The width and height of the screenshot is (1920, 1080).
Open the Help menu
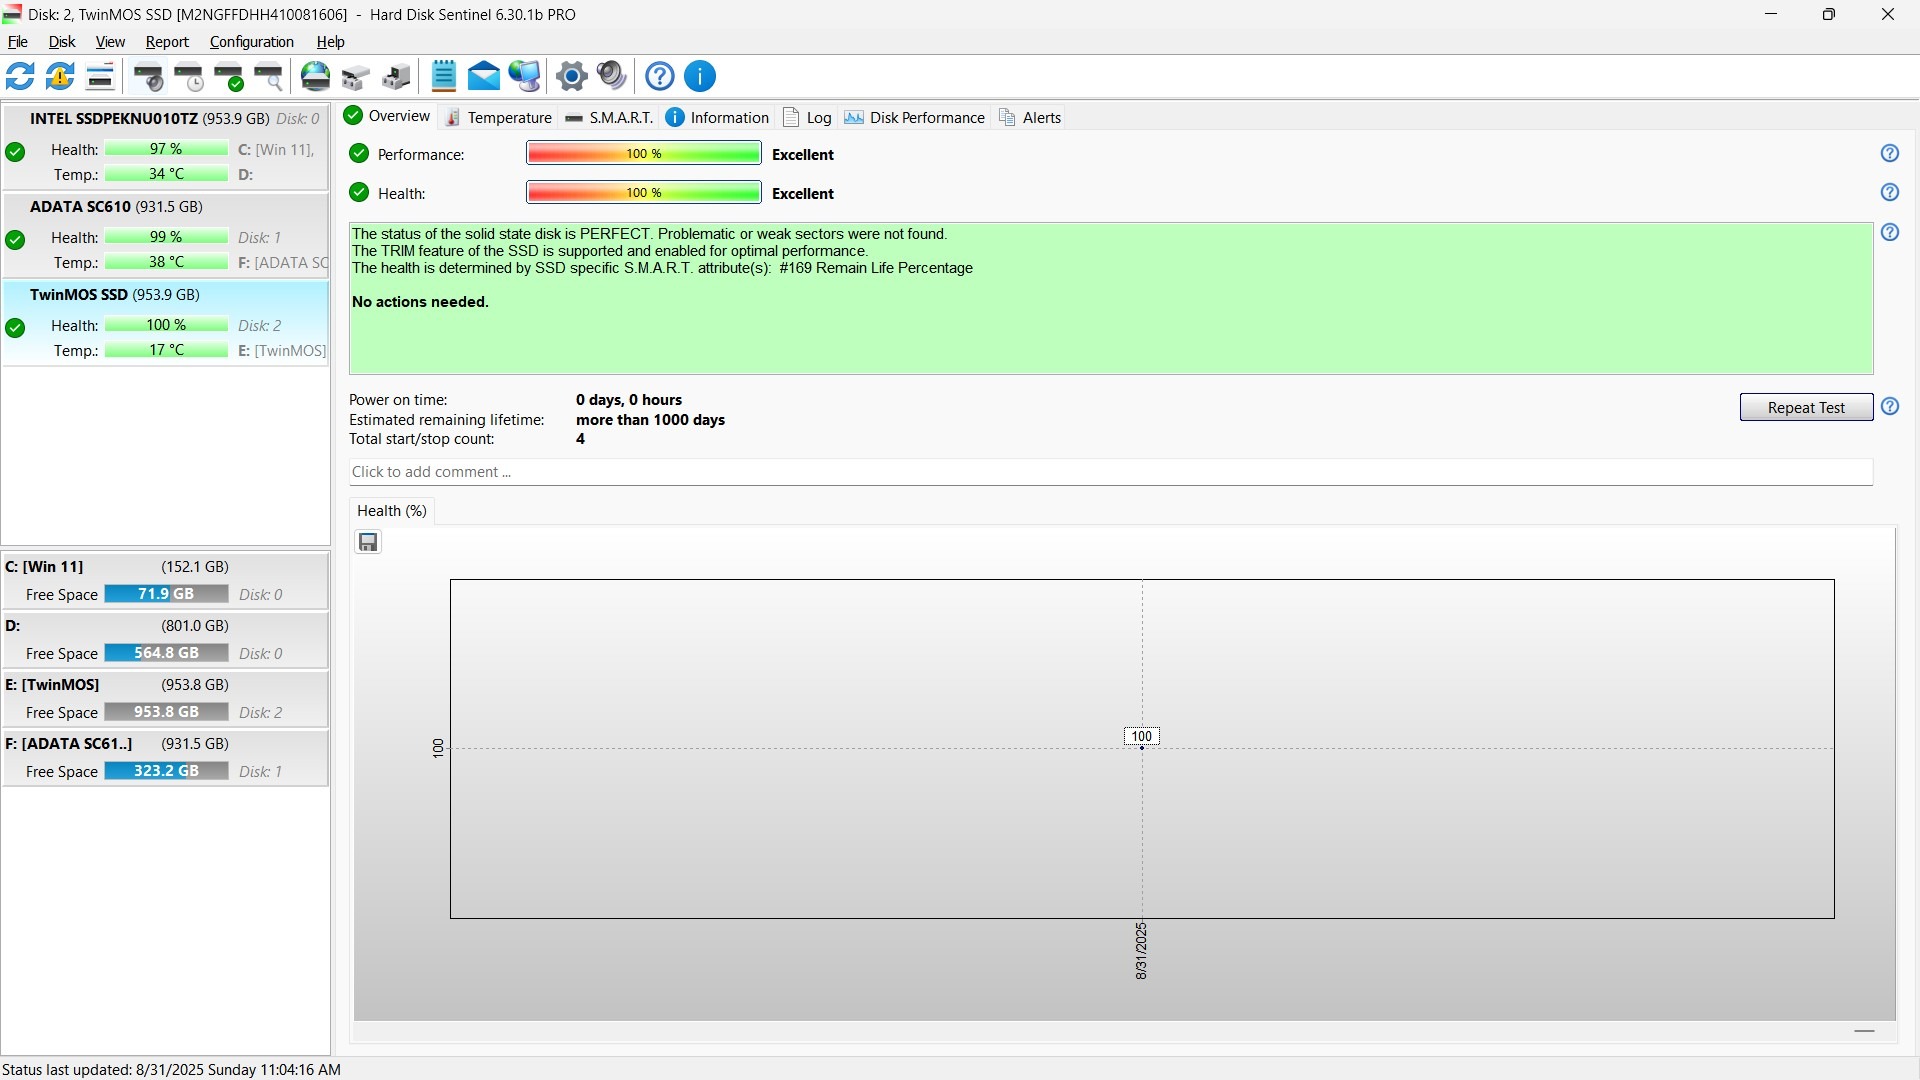331,42
